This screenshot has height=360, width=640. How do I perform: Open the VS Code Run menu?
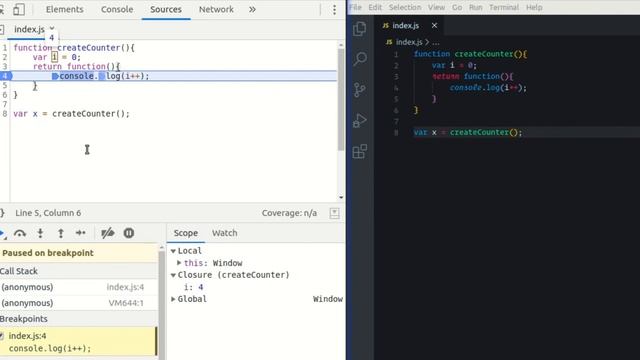pyautogui.click(x=476, y=7)
